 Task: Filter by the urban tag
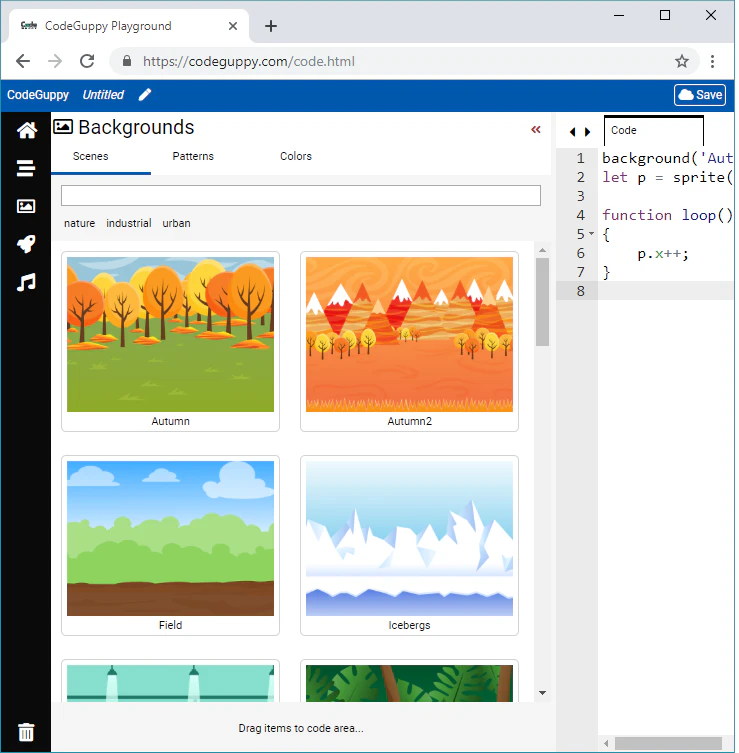tap(176, 223)
